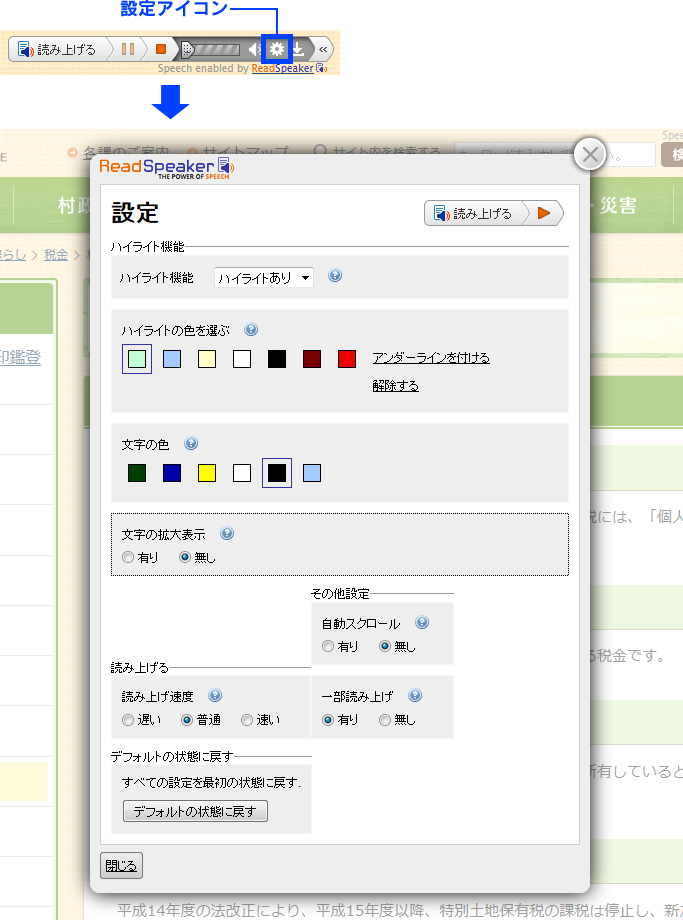Viewport: 683px width, 920px height.
Task: Click the volume speaker icon in player
Action: click(x=255, y=49)
